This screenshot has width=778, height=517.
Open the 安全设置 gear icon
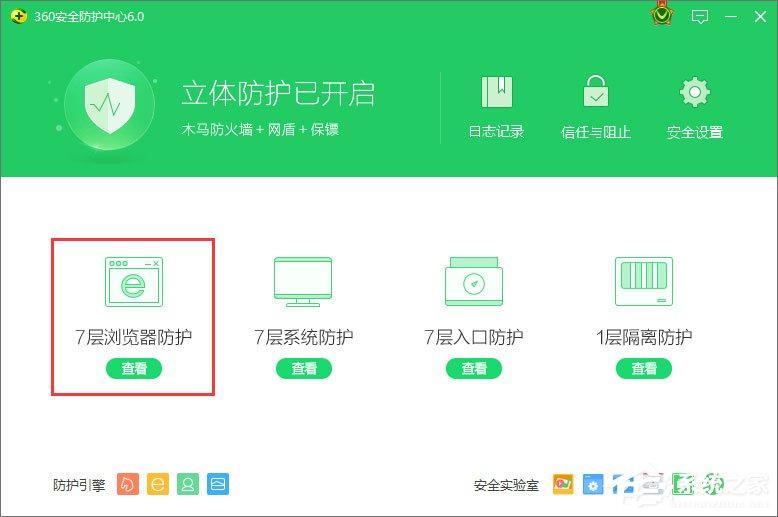tap(695, 92)
